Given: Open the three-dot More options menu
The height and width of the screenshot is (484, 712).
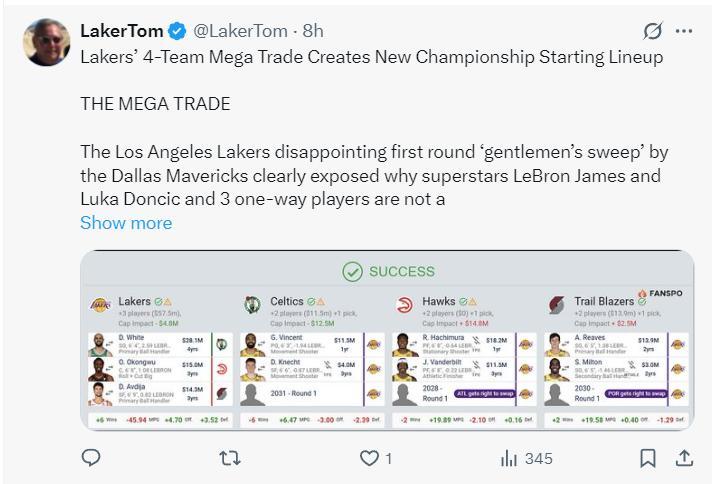Looking at the screenshot, I should [x=684, y=30].
